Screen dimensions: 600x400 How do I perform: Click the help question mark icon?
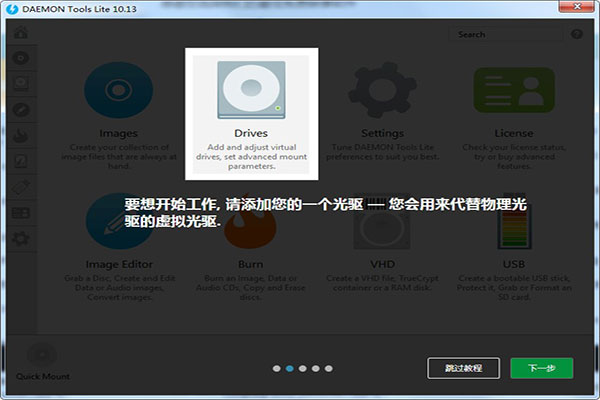577,34
